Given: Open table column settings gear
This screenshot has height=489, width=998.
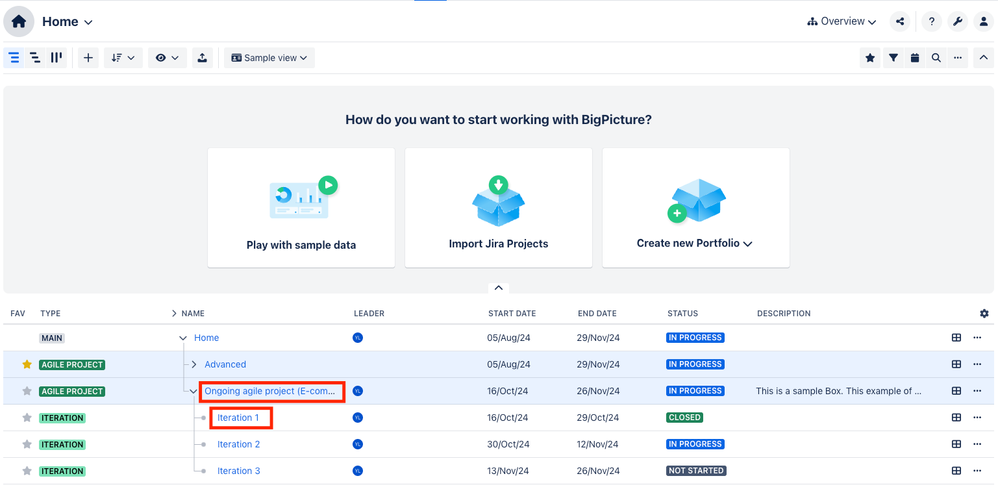Looking at the screenshot, I should point(985,313).
